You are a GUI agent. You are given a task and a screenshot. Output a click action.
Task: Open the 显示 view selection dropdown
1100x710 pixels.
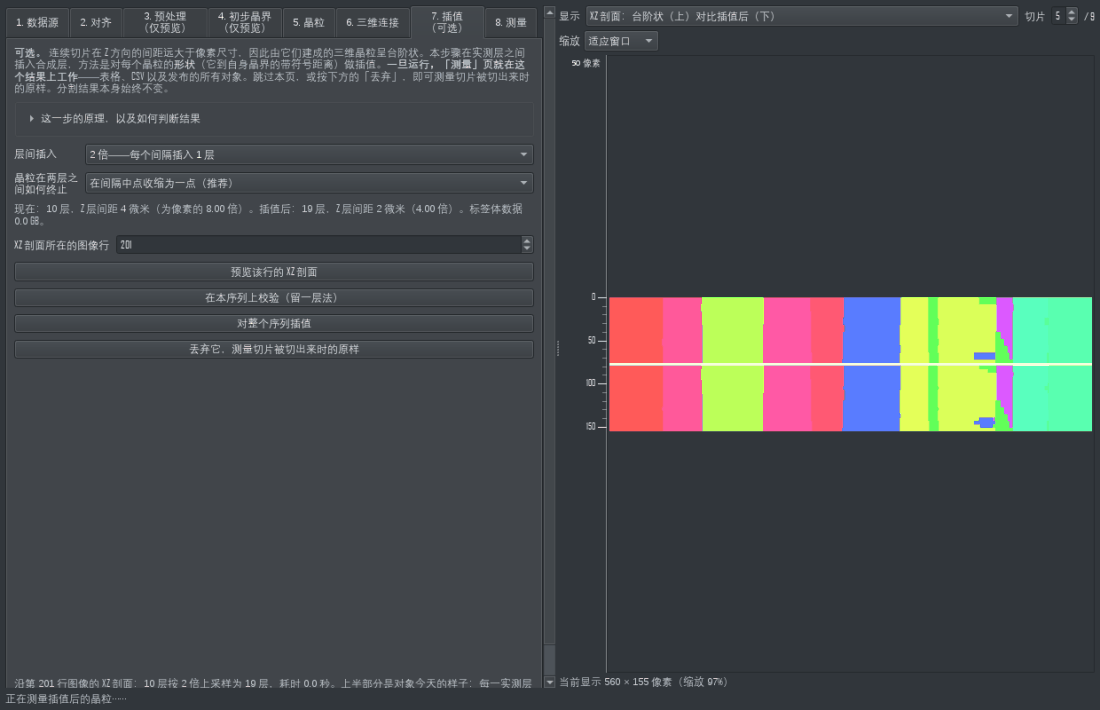[x=801, y=16]
